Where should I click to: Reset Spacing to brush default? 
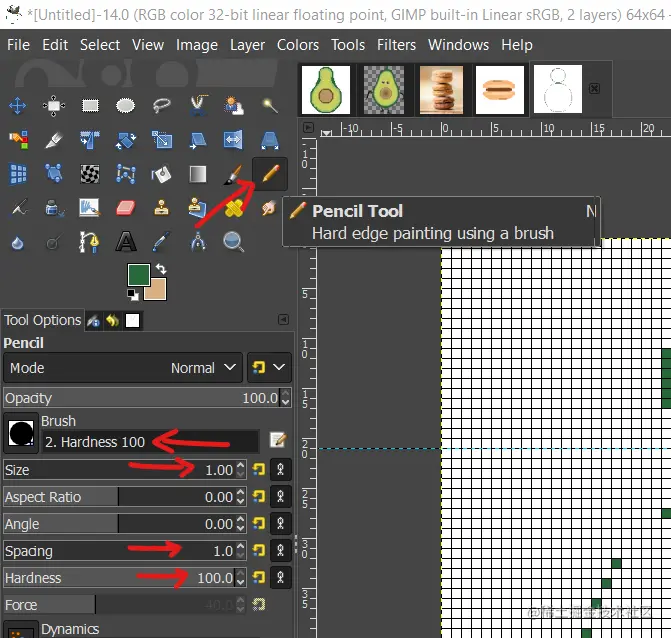coord(258,551)
